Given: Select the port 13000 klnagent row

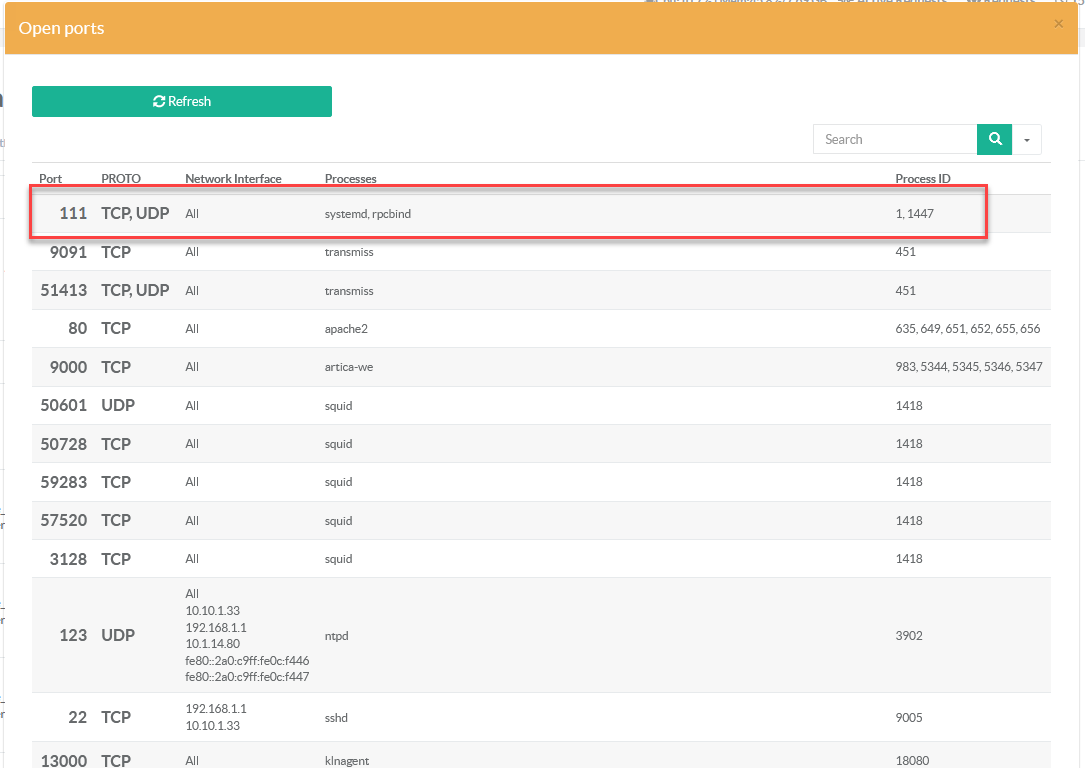Looking at the screenshot, I should (540, 758).
